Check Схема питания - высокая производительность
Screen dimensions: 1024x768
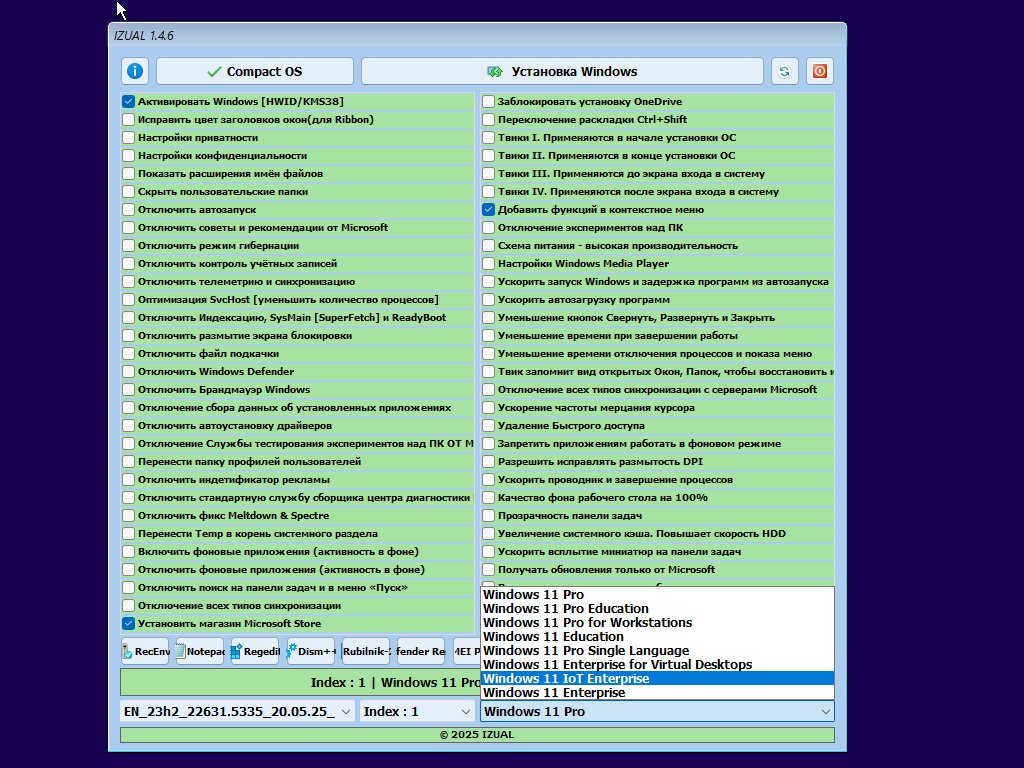[x=488, y=246]
